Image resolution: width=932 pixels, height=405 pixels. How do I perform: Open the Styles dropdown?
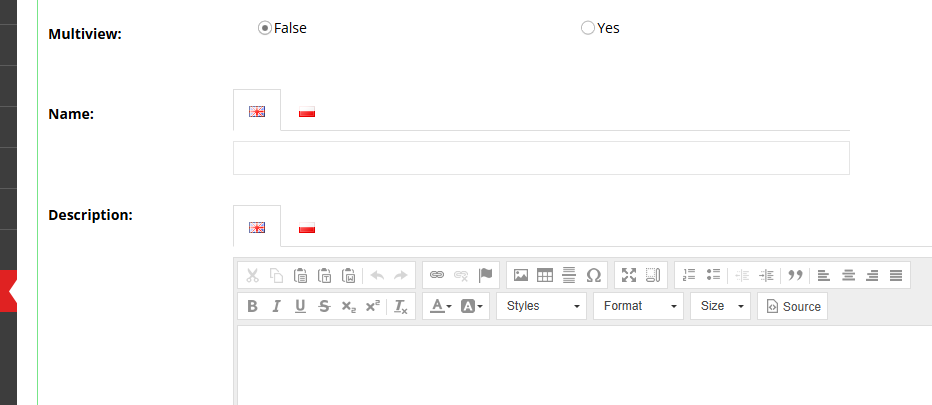(x=541, y=306)
